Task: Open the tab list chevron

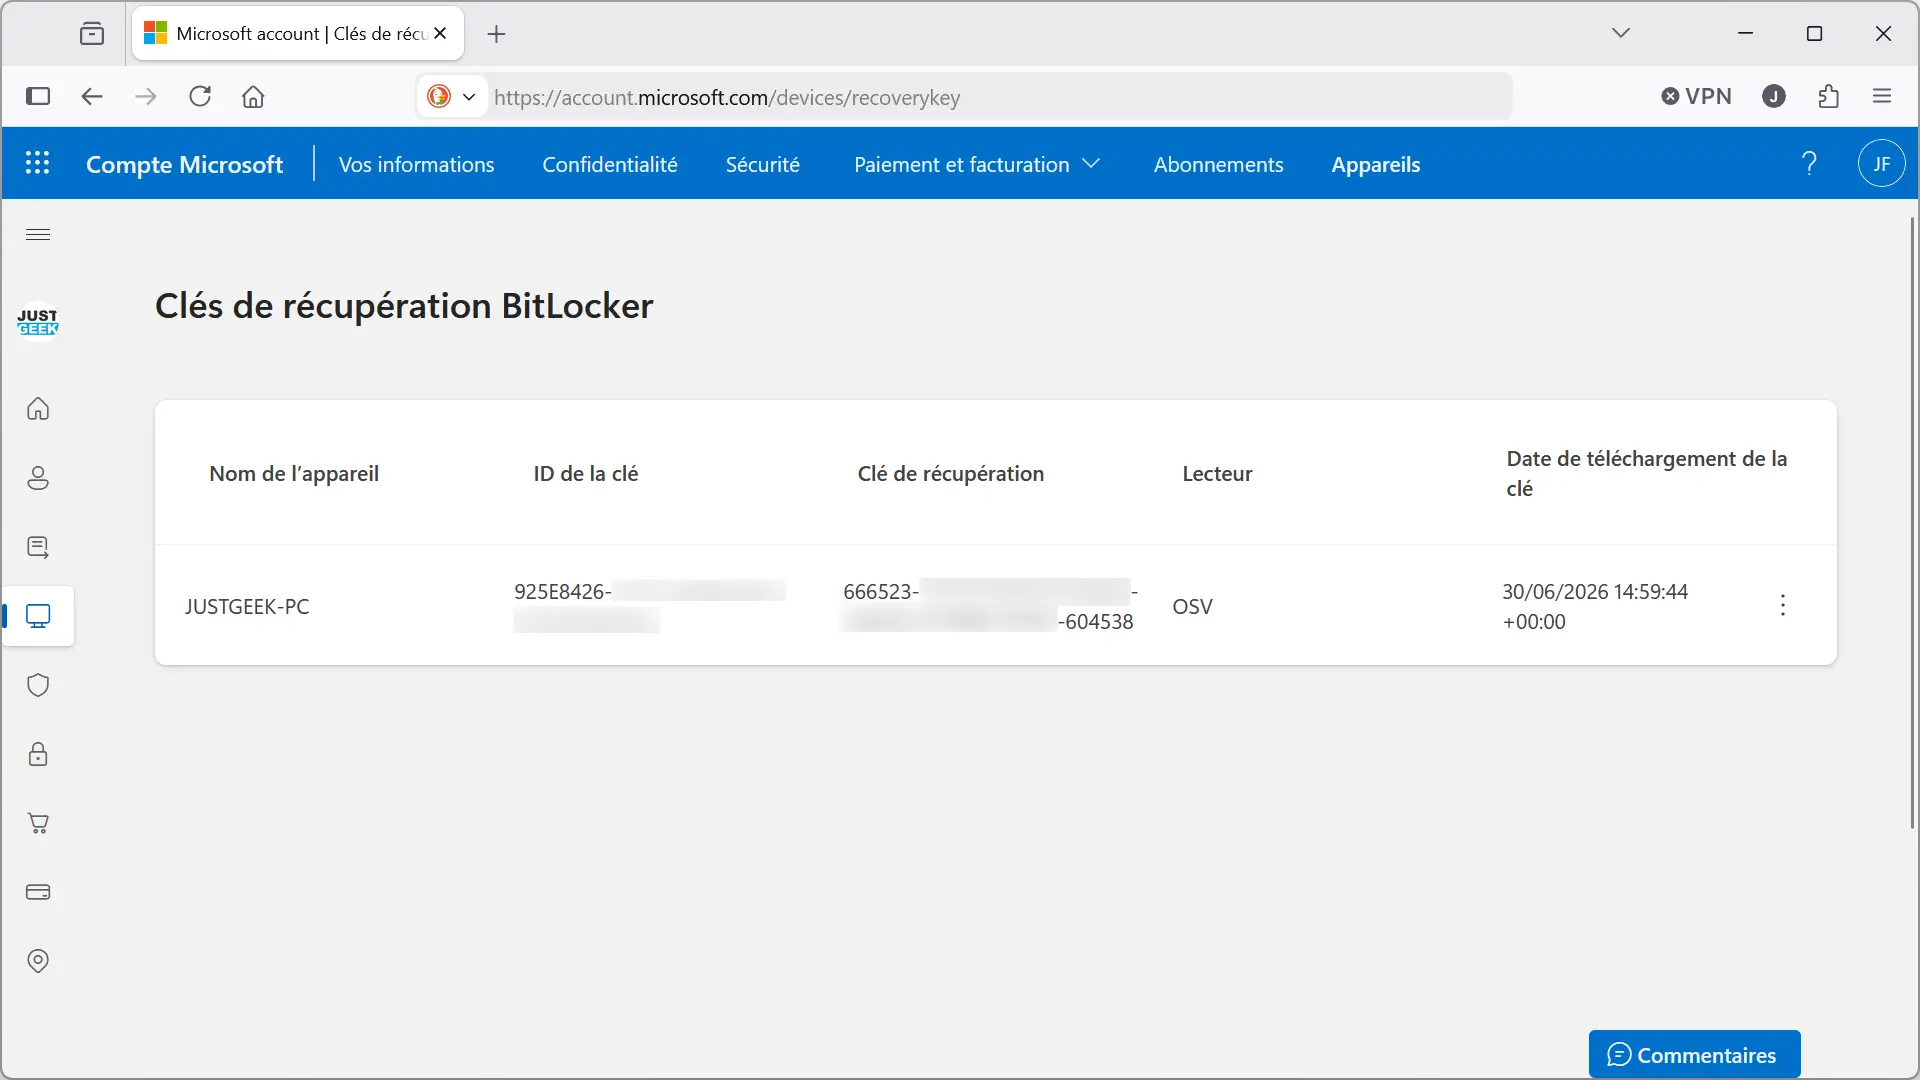Action: tap(1621, 33)
